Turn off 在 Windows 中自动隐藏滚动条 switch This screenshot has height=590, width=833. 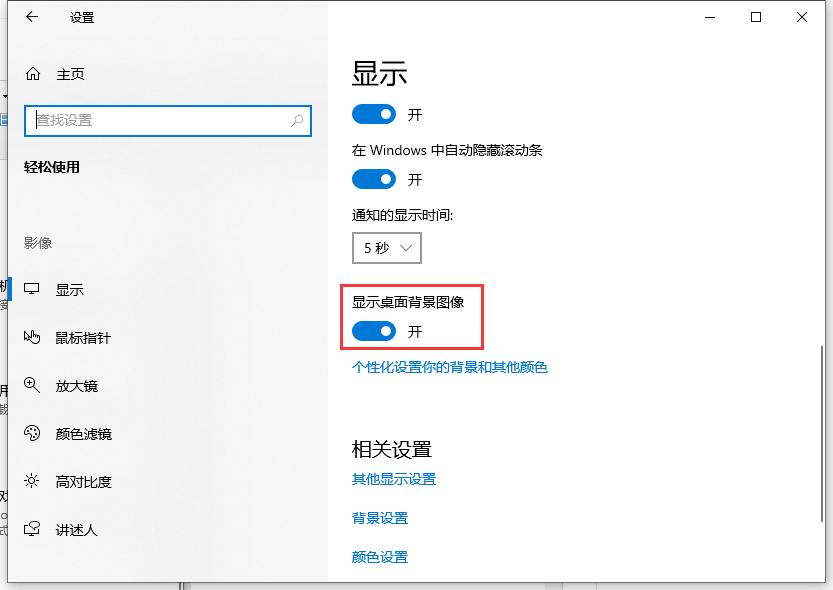(x=374, y=179)
